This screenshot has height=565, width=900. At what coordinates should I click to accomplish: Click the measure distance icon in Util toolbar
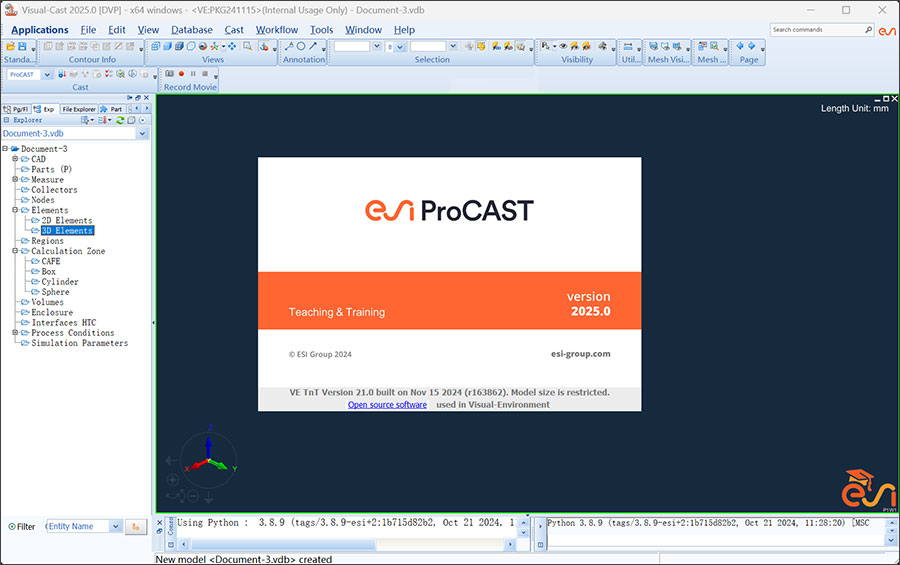[628, 46]
